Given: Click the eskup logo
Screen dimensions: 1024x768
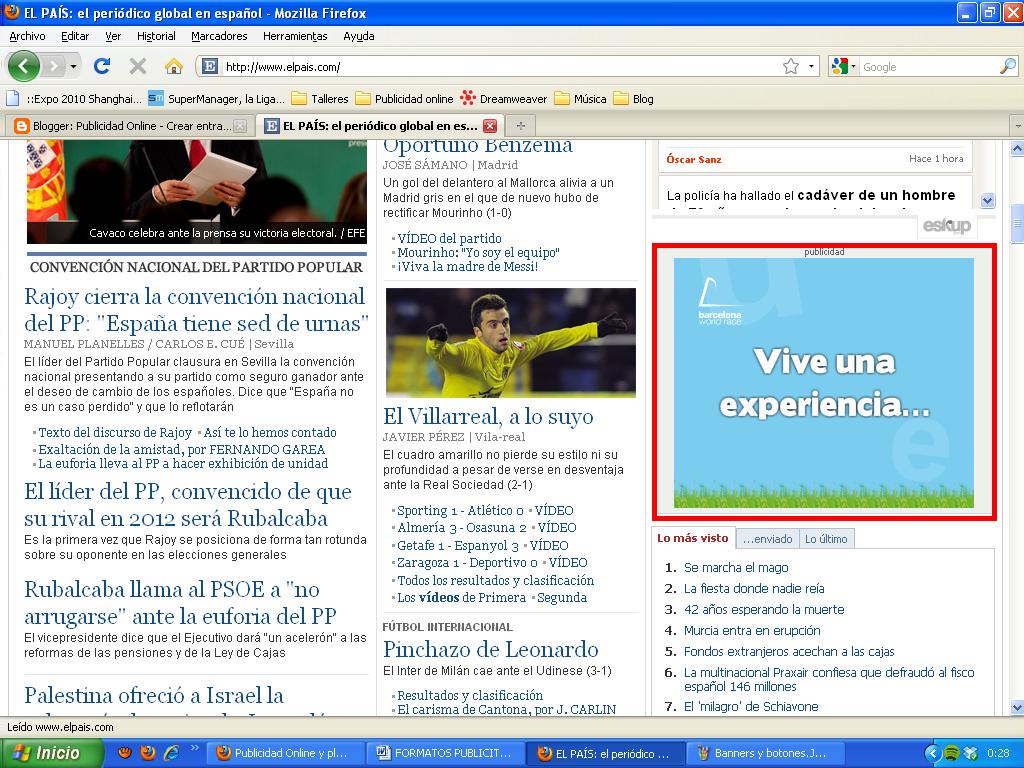Looking at the screenshot, I should pyautogui.click(x=947, y=226).
